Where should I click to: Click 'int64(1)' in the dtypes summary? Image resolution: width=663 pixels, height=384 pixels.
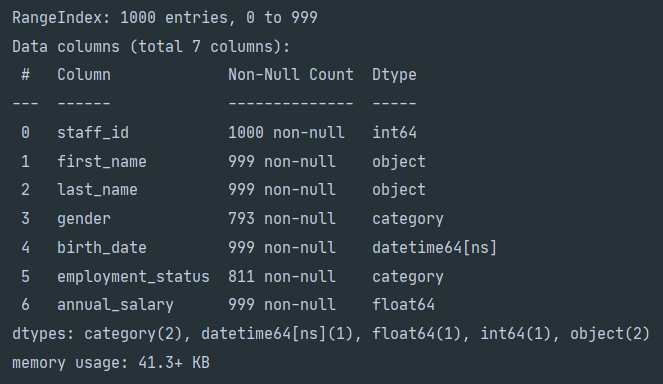tap(516, 335)
